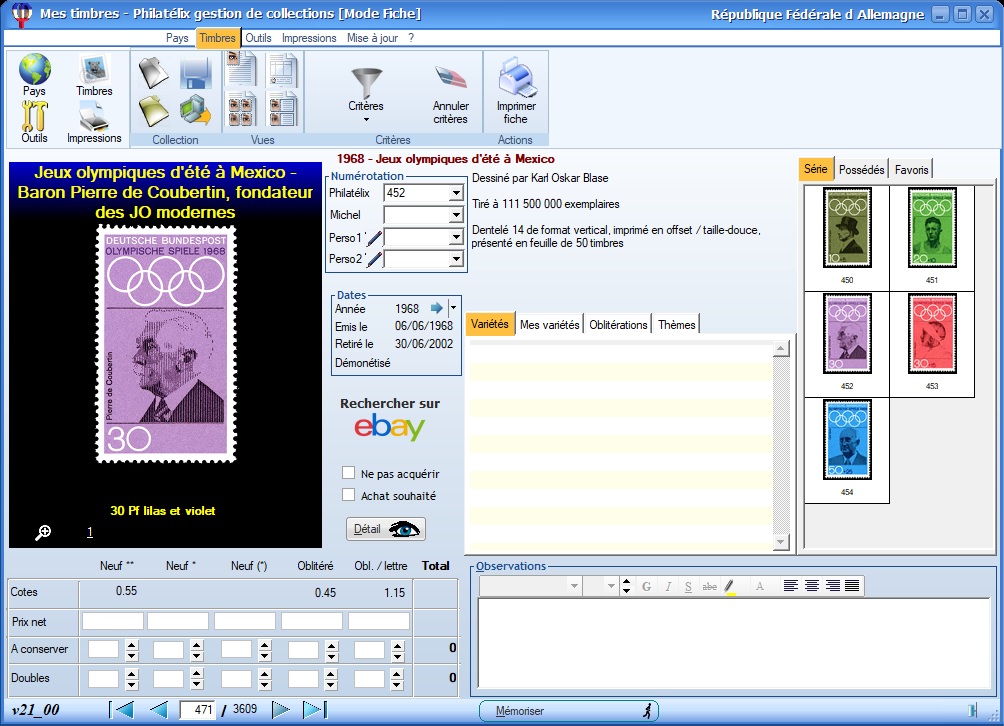Image resolution: width=1004 pixels, height=726 pixels.
Task: Open the Outils menu
Action: tap(259, 38)
